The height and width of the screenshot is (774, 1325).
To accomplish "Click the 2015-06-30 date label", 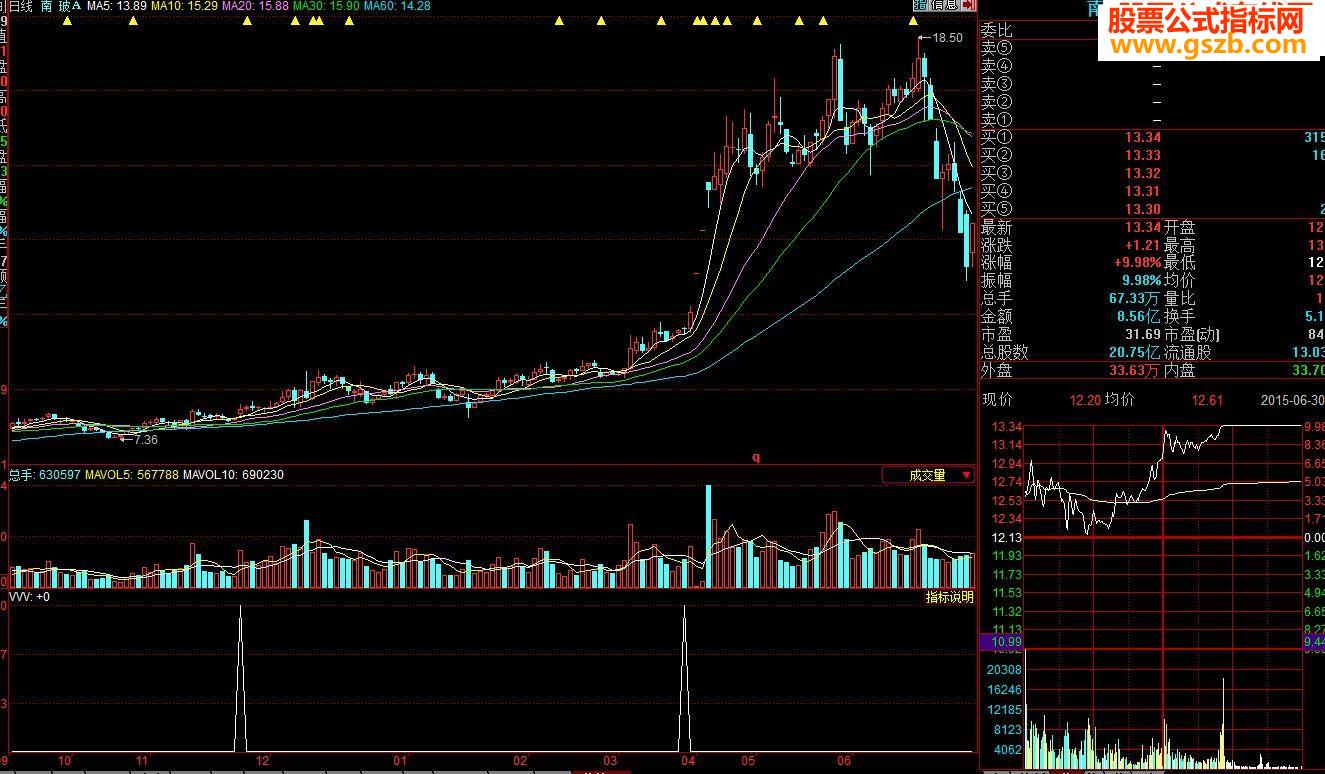I will pyautogui.click(x=1291, y=400).
